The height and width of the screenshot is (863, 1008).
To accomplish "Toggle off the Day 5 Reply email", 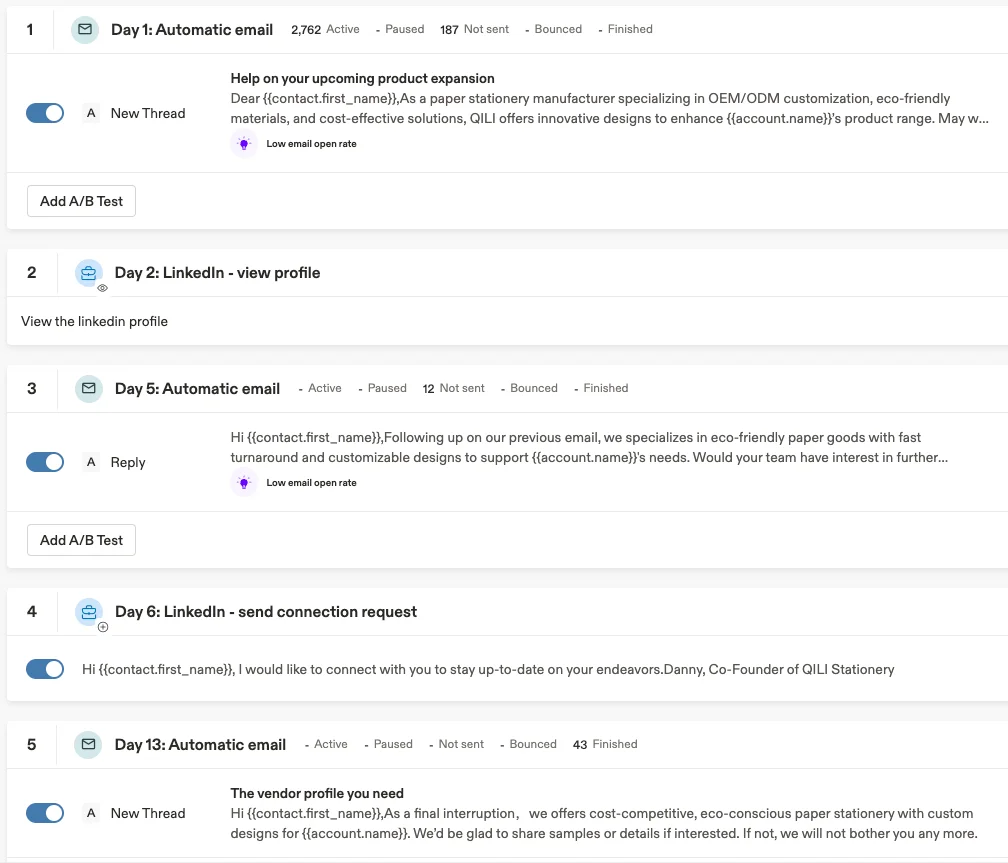I will point(45,462).
